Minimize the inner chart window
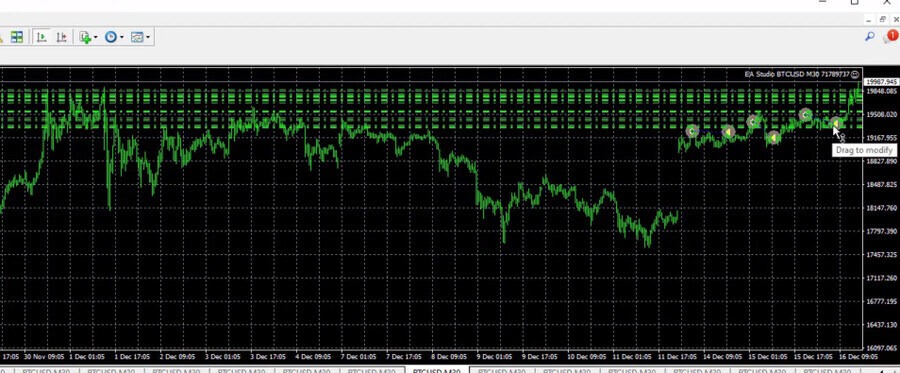Viewport: 900px width, 373px height. (870, 20)
